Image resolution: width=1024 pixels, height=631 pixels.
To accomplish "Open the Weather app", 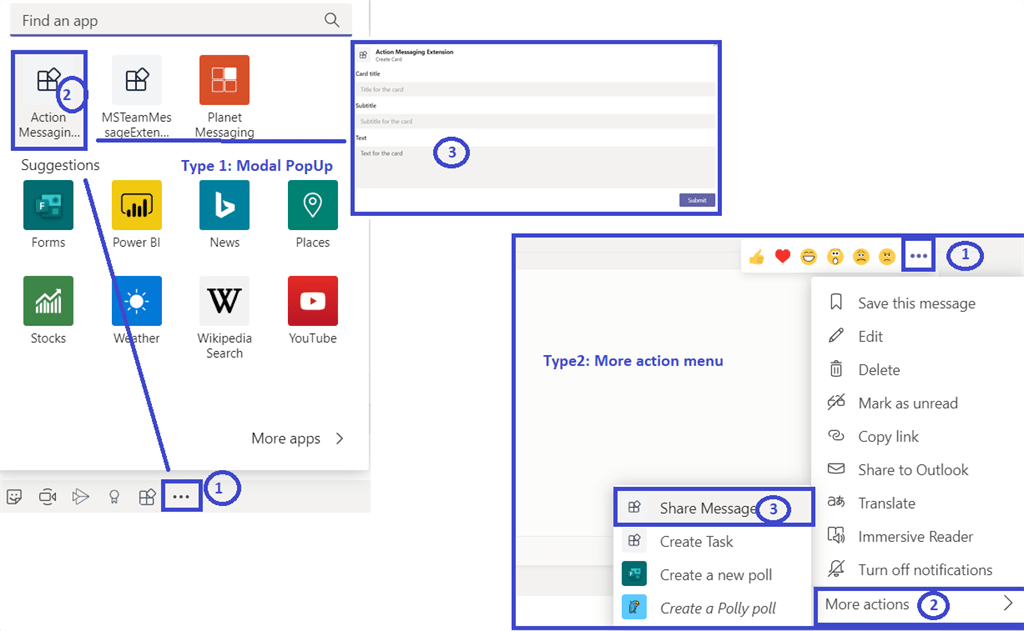I will click(x=136, y=301).
